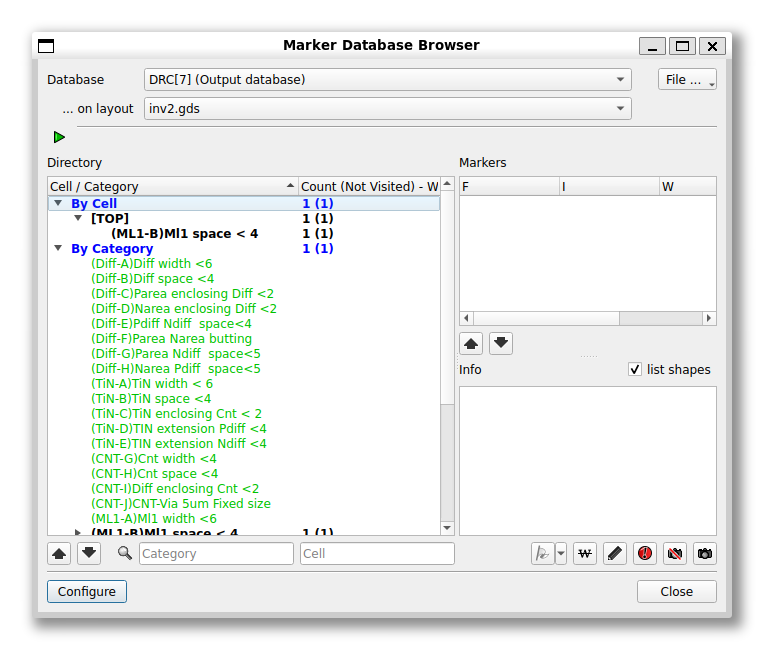763x649 pixels.
Task: Select (TiN-C)TiN enclosing Cnt < 2
Action: click(177, 414)
